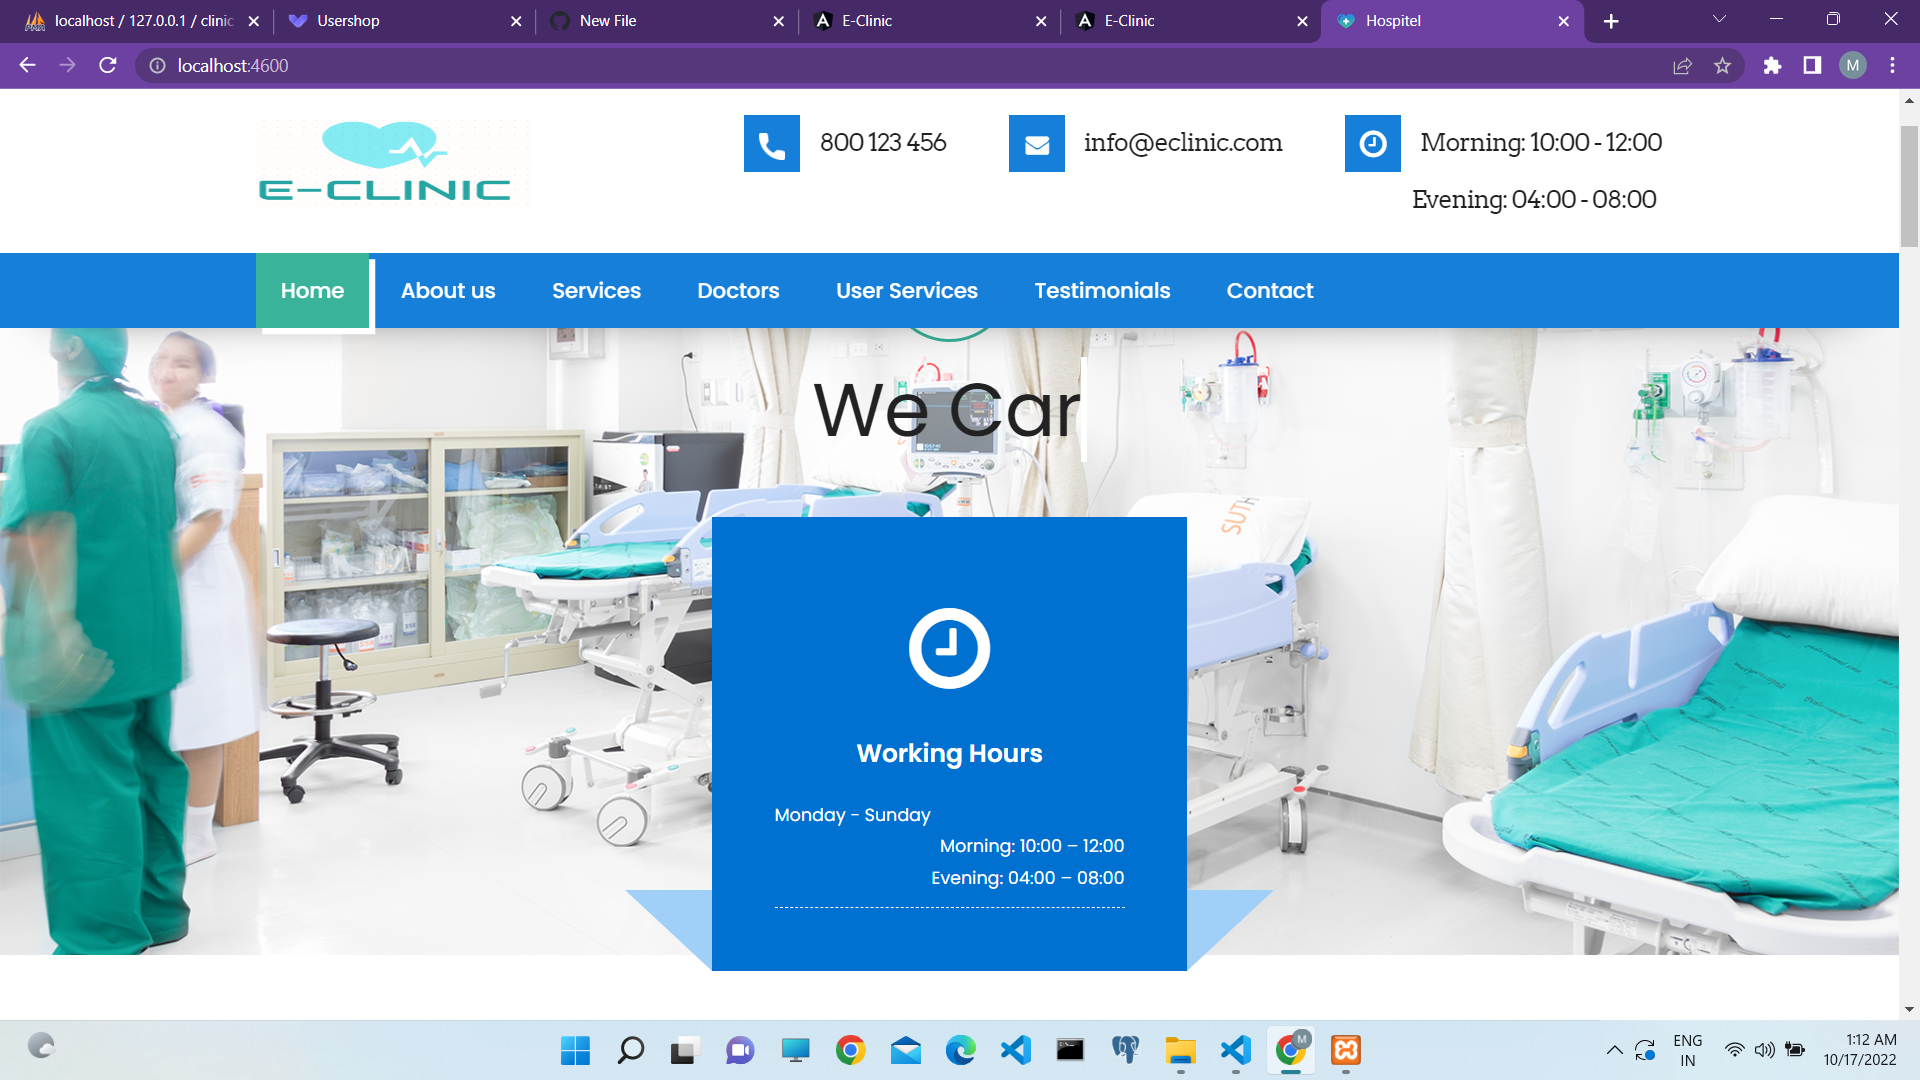Click the clock icon next to Morning hours
The width and height of the screenshot is (1920, 1080).
click(1371, 143)
